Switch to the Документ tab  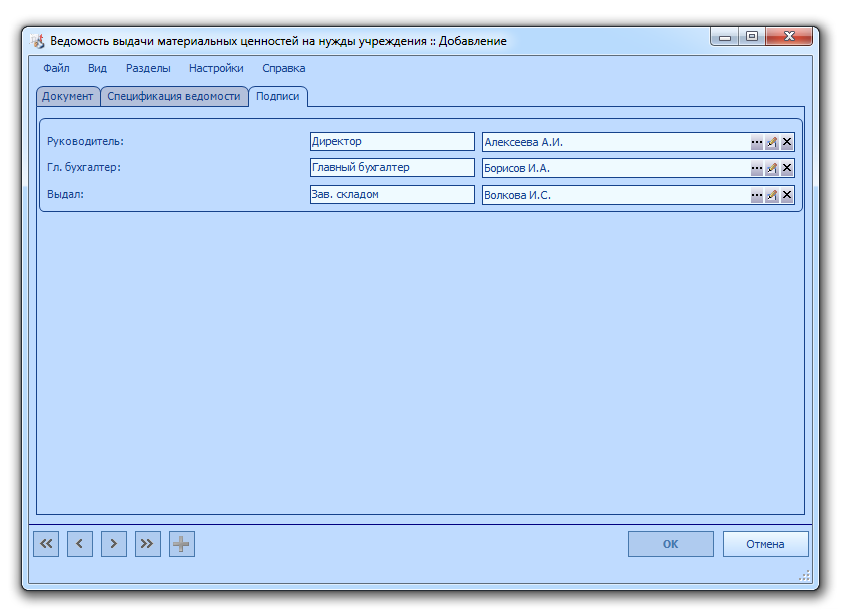(68, 96)
